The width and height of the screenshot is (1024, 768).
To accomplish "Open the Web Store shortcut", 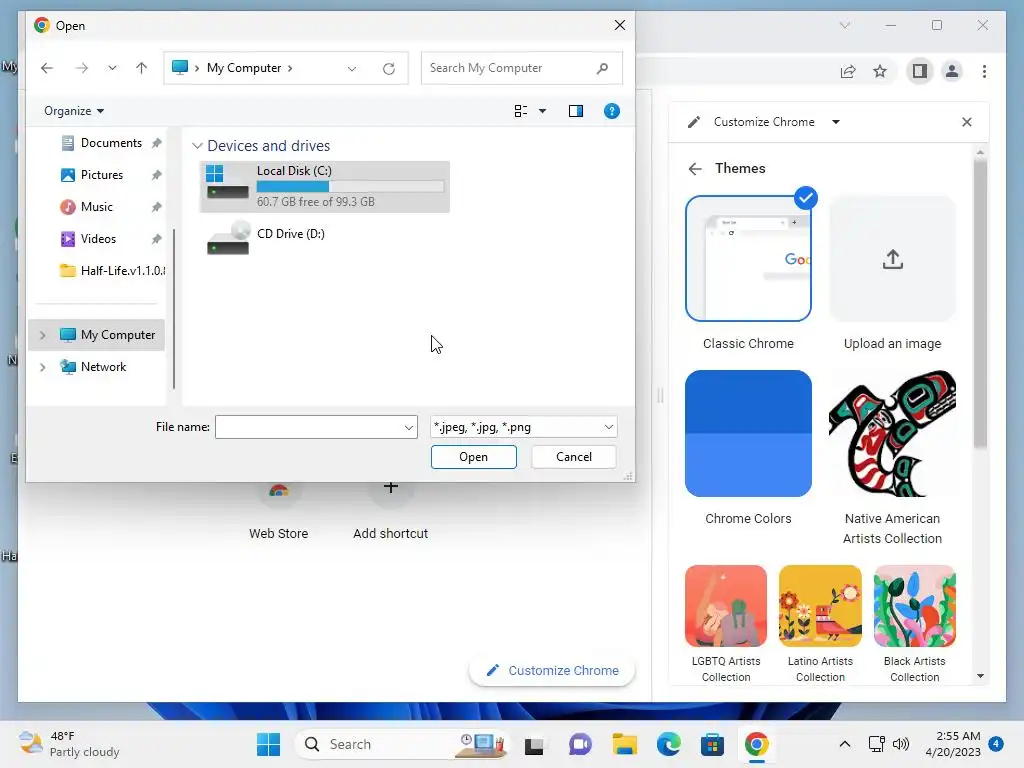I will tap(278, 513).
